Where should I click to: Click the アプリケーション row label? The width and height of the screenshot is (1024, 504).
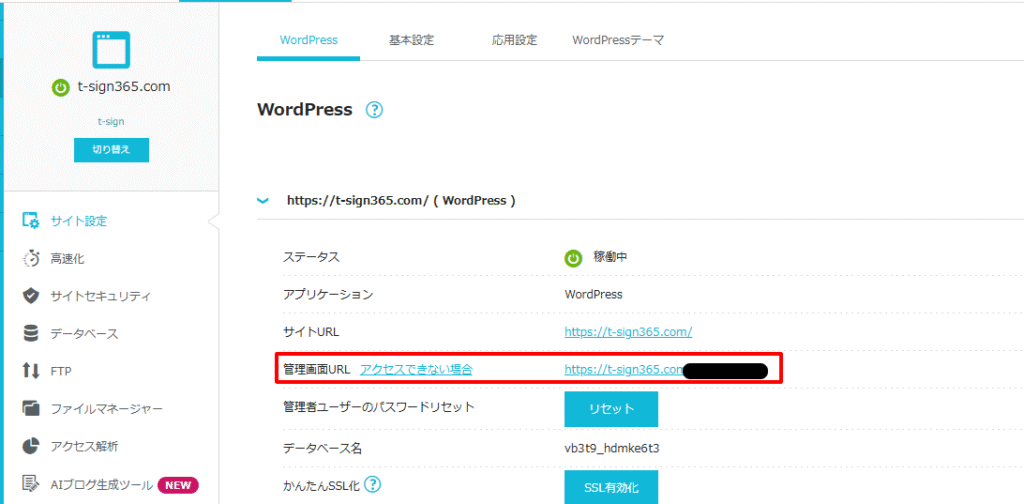[x=328, y=294]
